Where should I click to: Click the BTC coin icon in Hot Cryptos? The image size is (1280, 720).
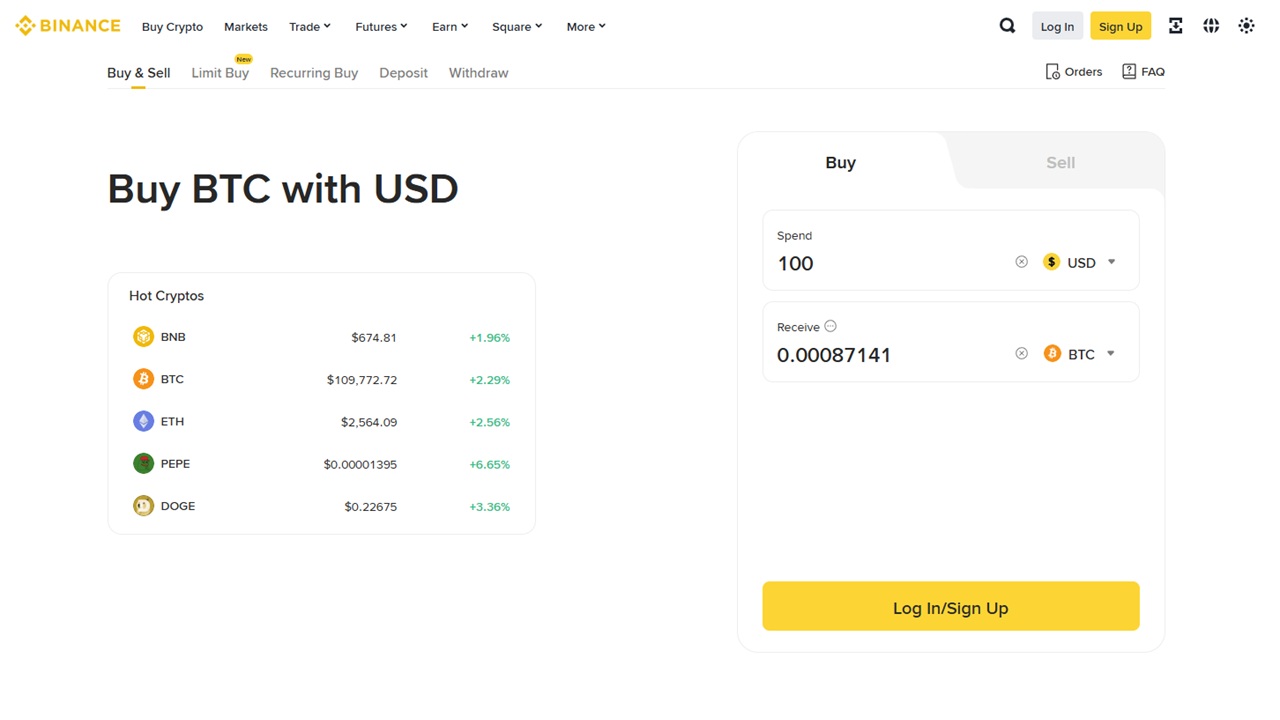[143, 379]
